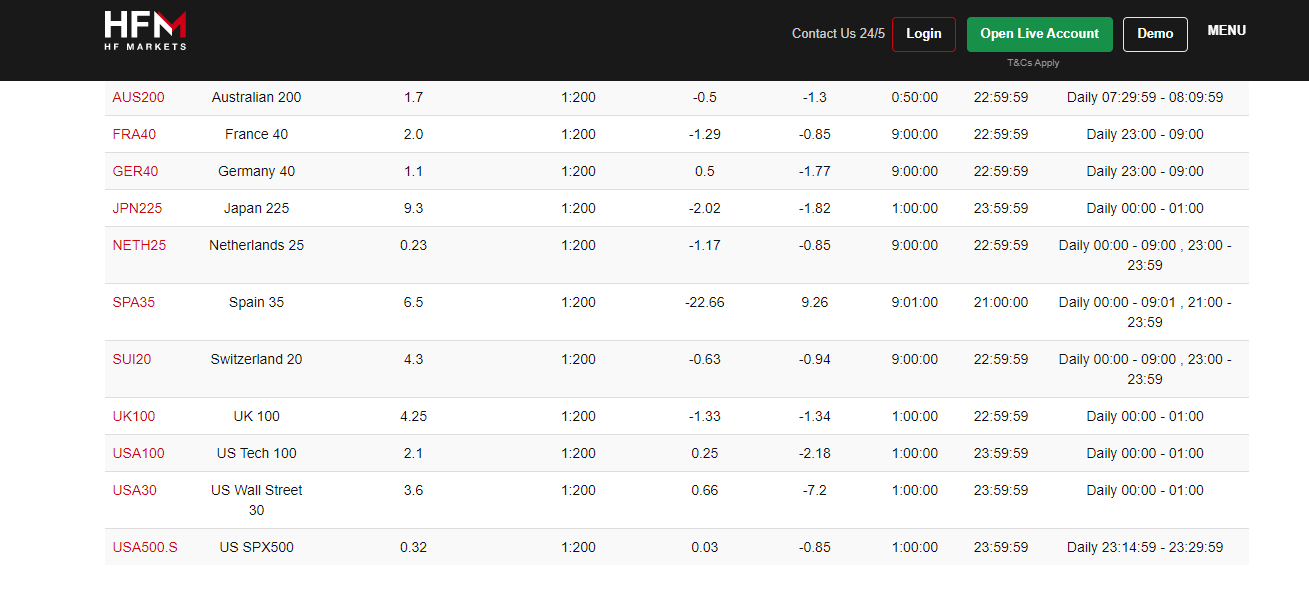This screenshot has width=1309, height=605.
Task: Click the 9:01:00 open time for SPA35
Action: 915,302
